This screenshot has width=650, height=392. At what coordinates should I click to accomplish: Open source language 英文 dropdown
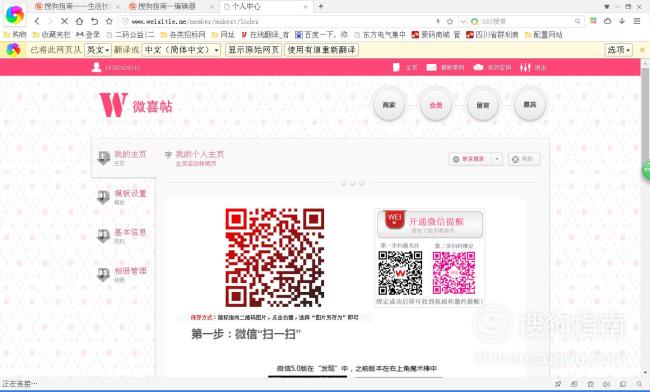tap(98, 50)
